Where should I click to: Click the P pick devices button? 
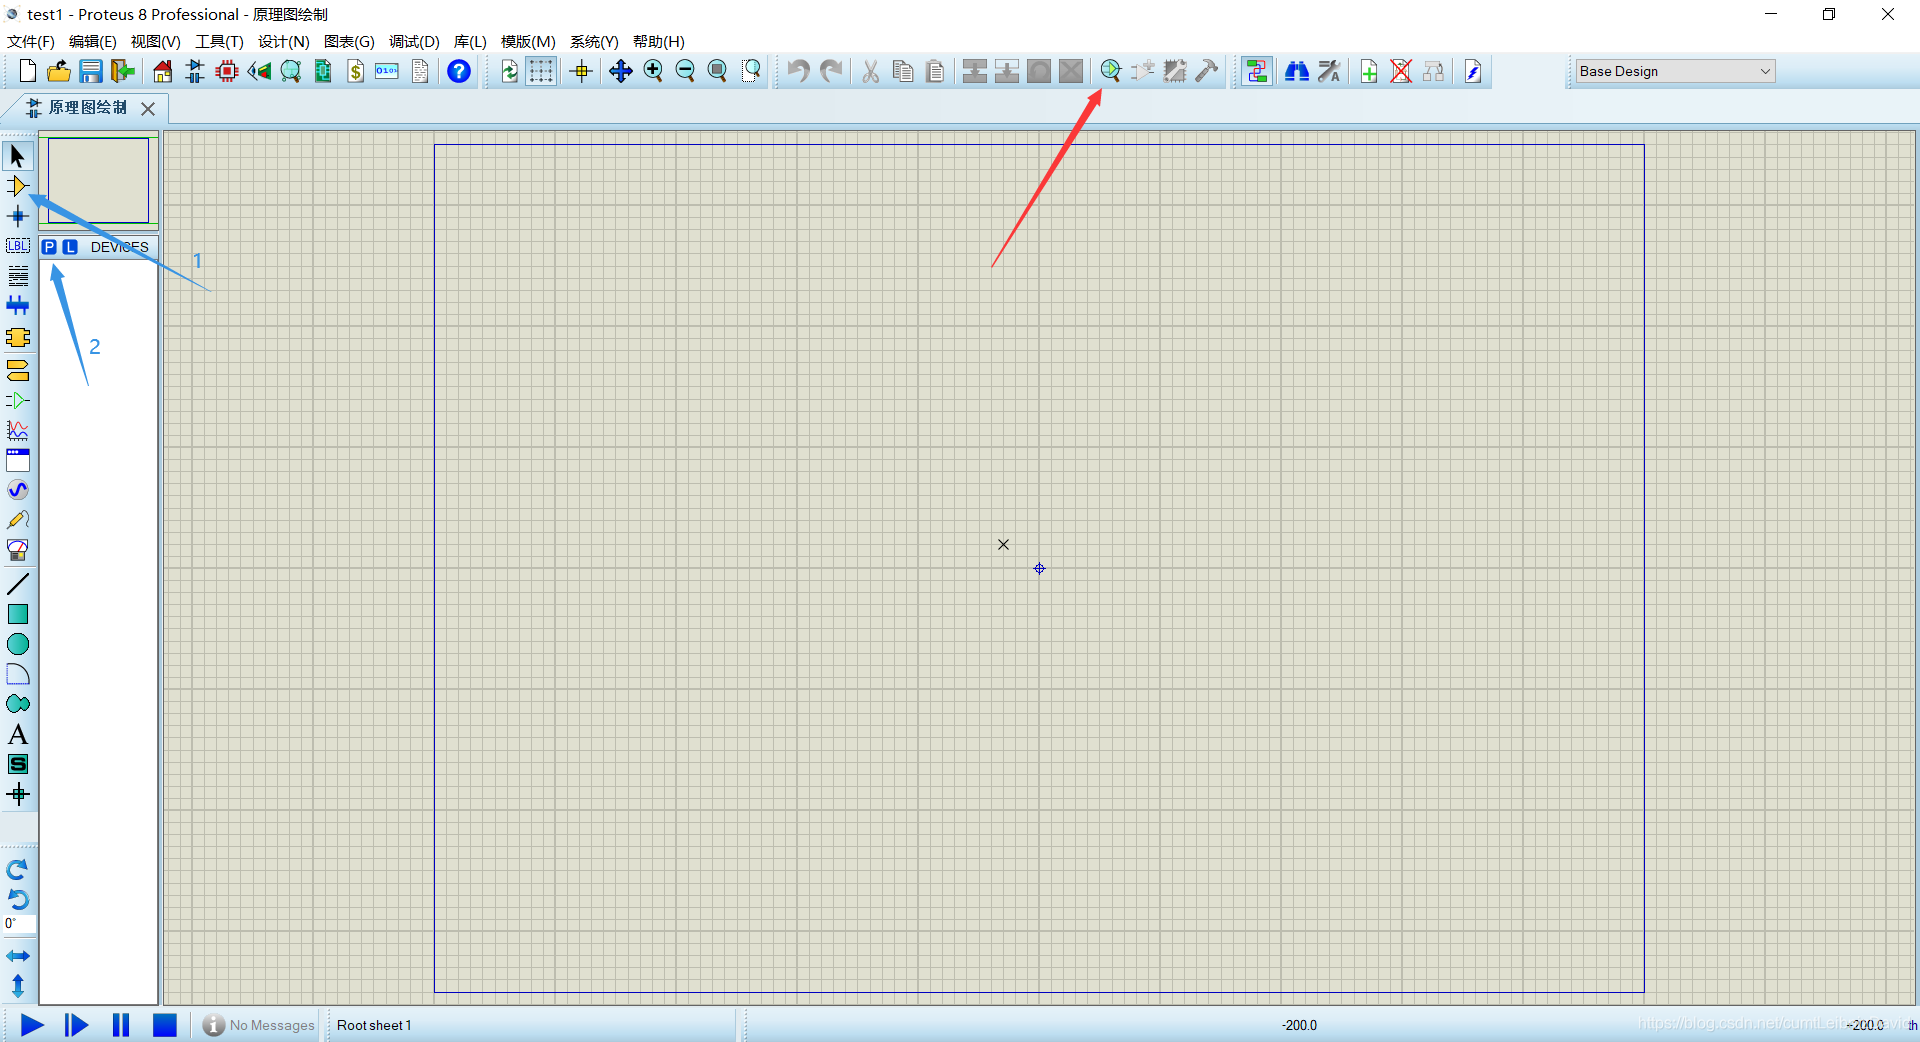coord(49,247)
